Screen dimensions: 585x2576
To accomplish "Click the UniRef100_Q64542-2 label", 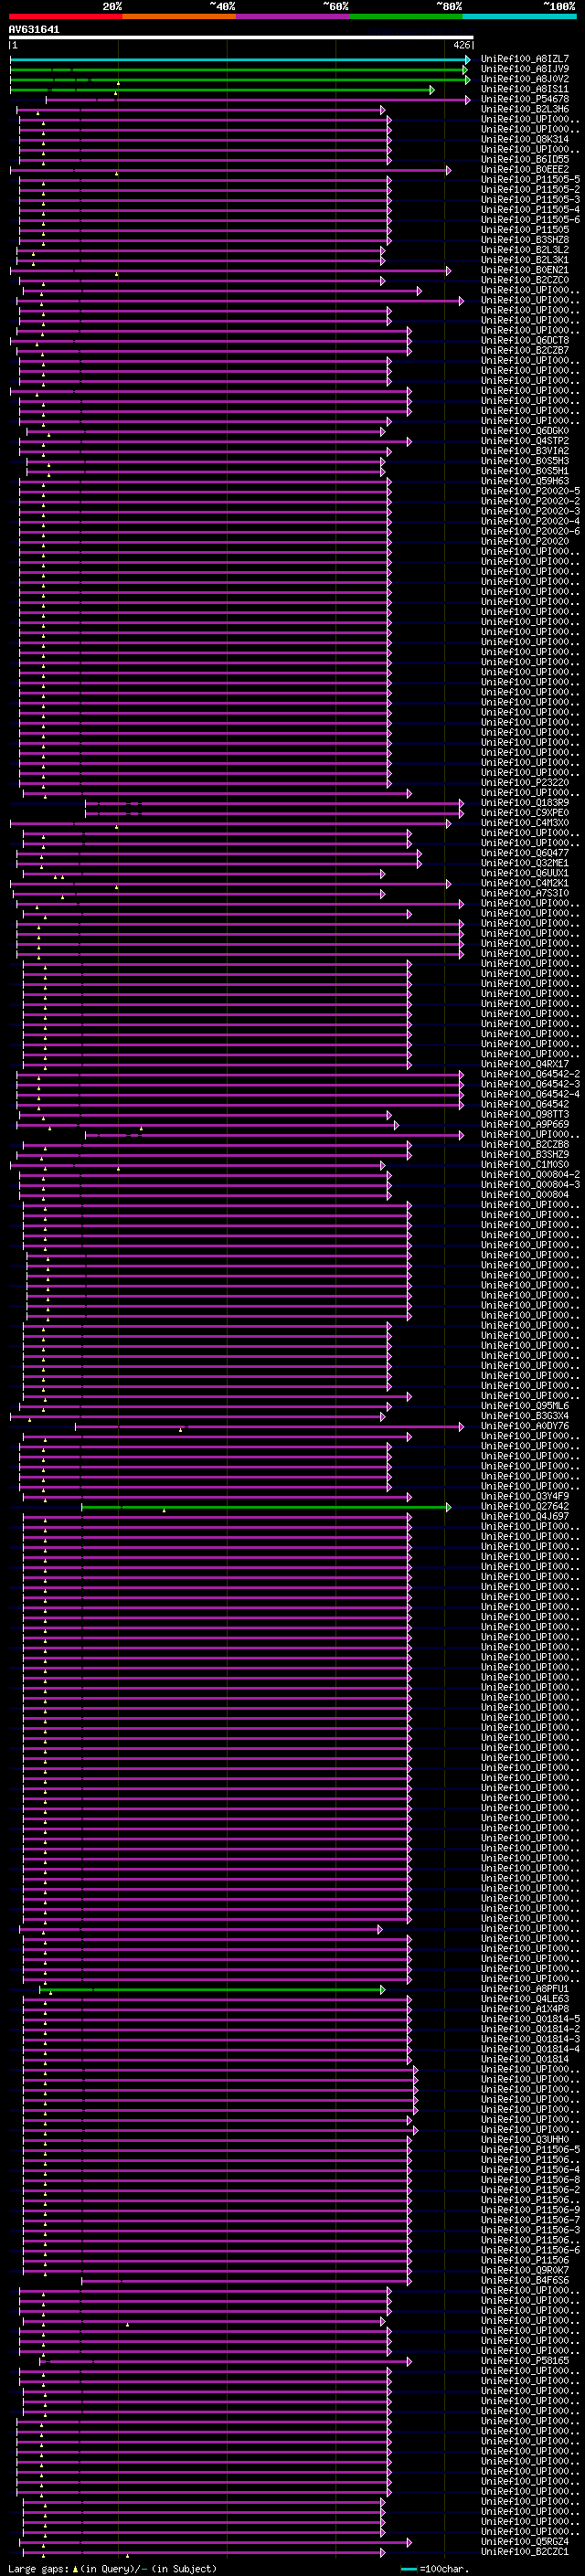I will (530, 1074).
